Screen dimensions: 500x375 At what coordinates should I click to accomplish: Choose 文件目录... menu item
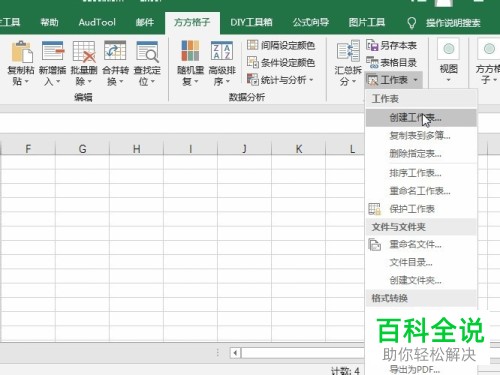(421, 263)
